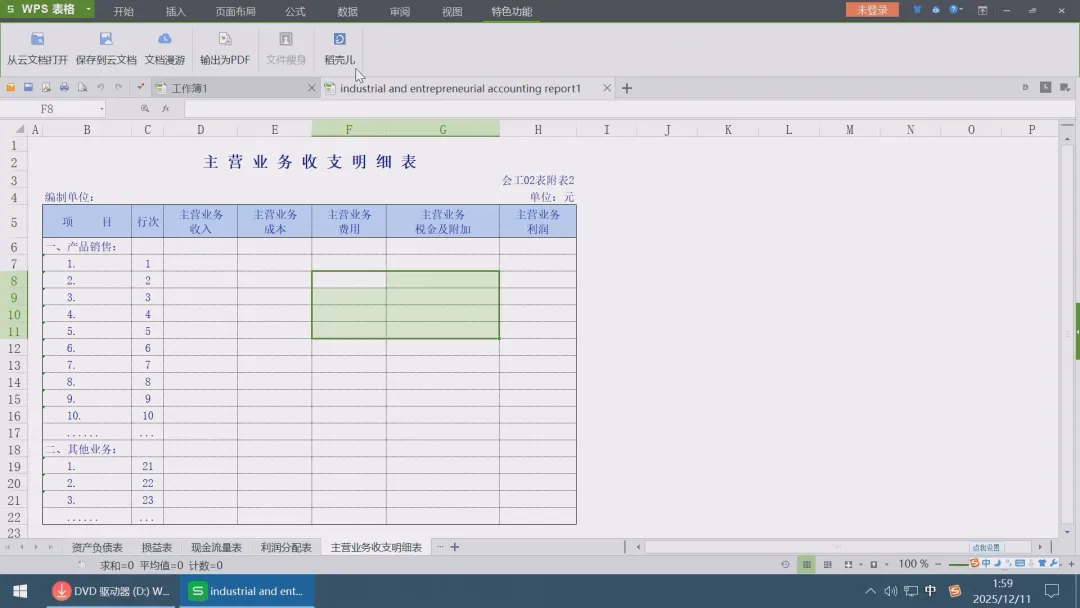Click the 100 % zoom level

[914, 564]
